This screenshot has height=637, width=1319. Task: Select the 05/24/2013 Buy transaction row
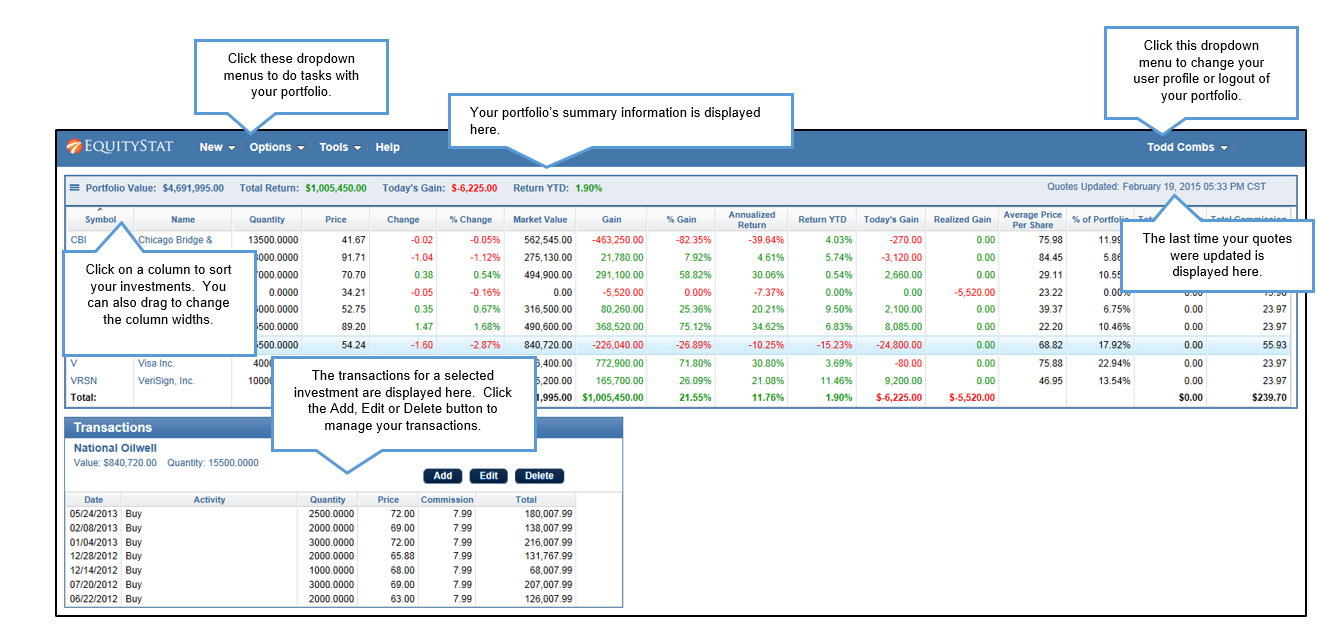(x=320, y=513)
